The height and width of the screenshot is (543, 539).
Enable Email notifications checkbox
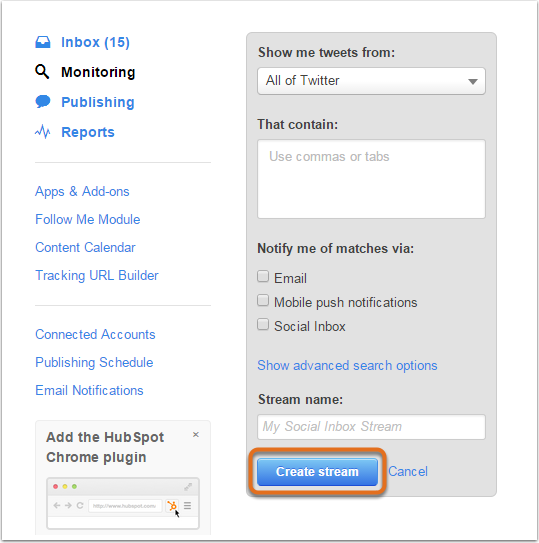coord(263,277)
